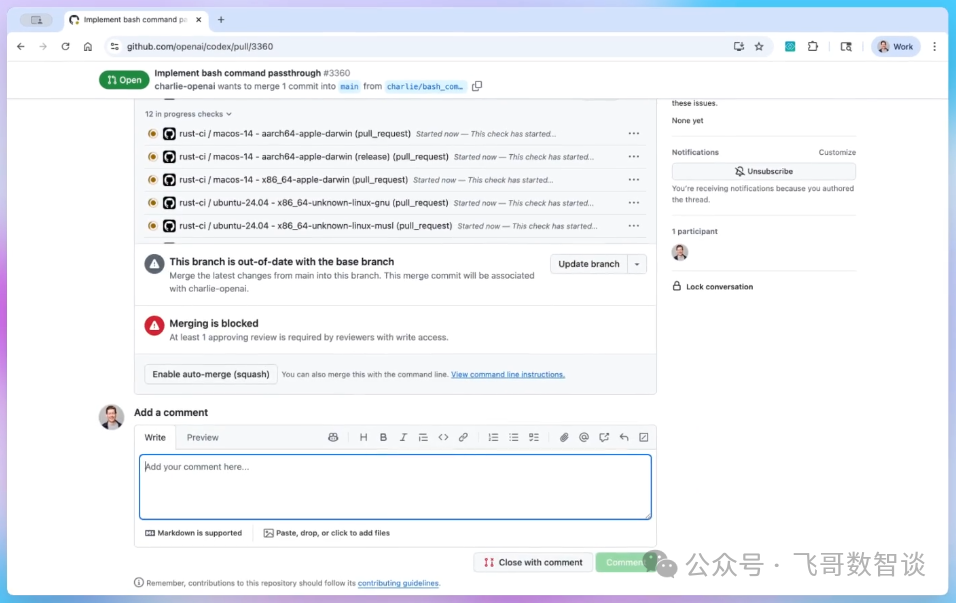This screenshot has height=603, width=956.
Task: Open the extensions puzzle icon
Action: click(813, 46)
